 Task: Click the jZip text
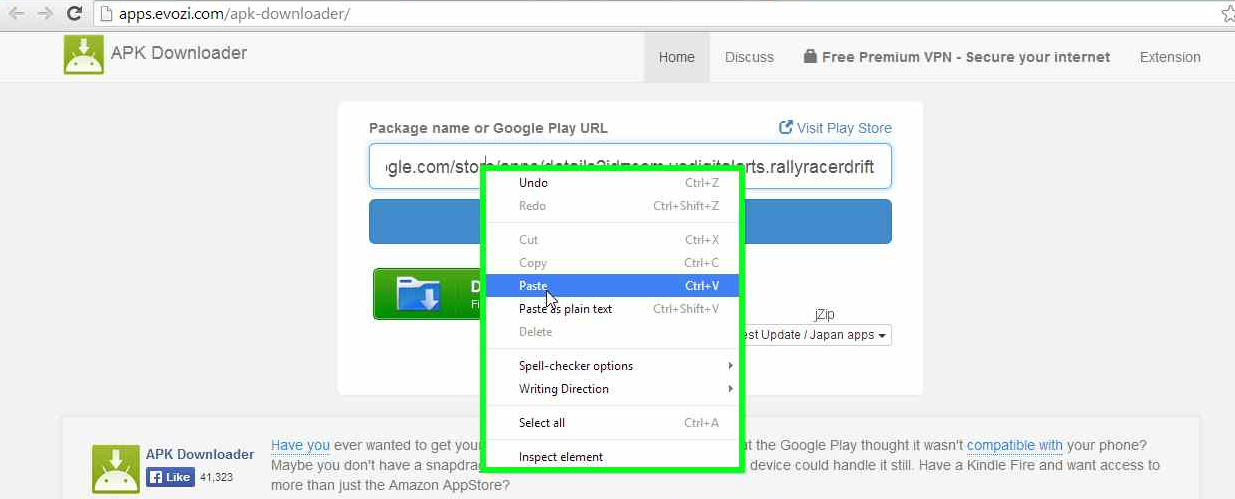tap(825, 314)
